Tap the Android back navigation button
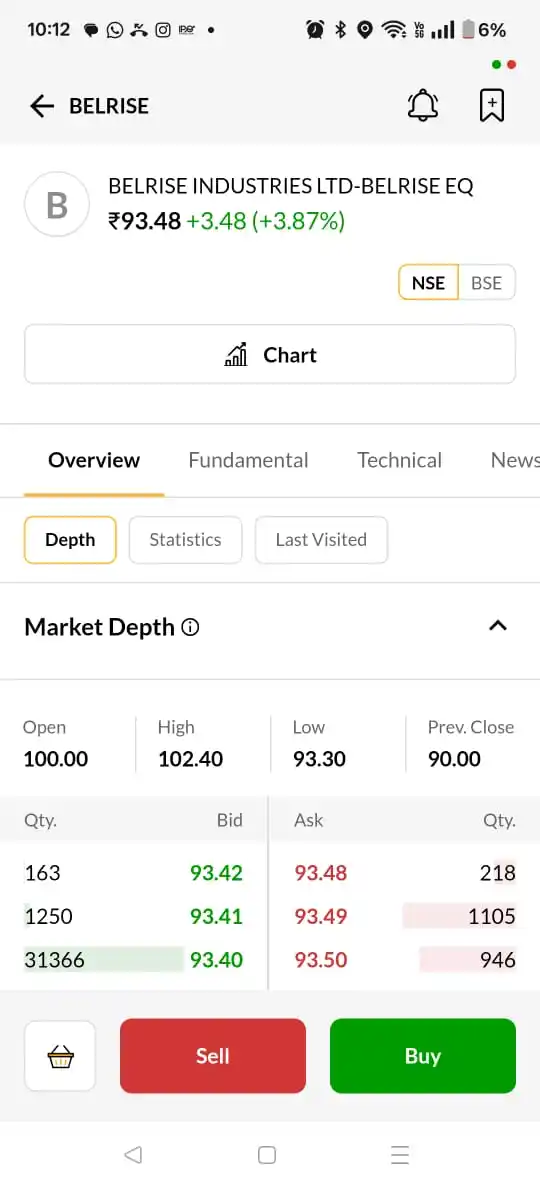The height and width of the screenshot is (1188, 540). (x=133, y=1155)
